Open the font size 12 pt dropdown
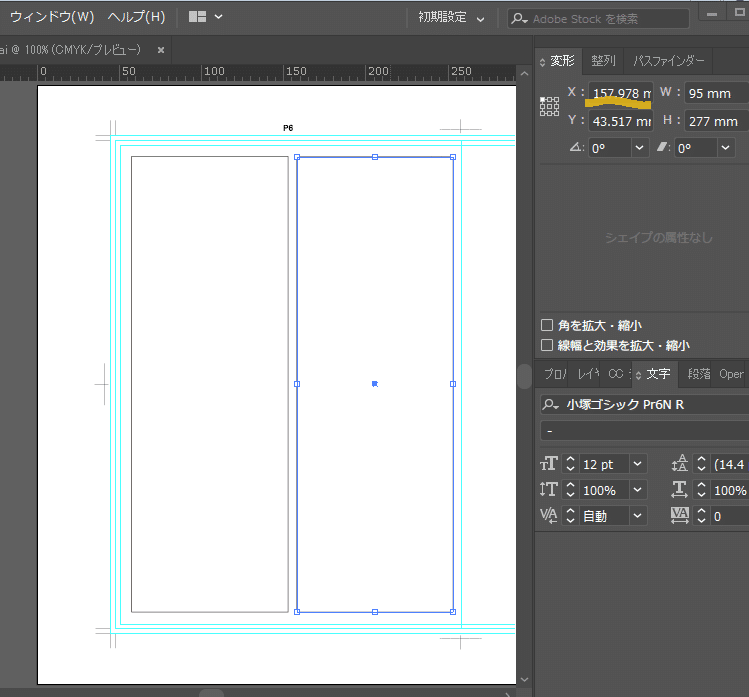Image resolution: width=749 pixels, height=697 pixels. (637, 464)
